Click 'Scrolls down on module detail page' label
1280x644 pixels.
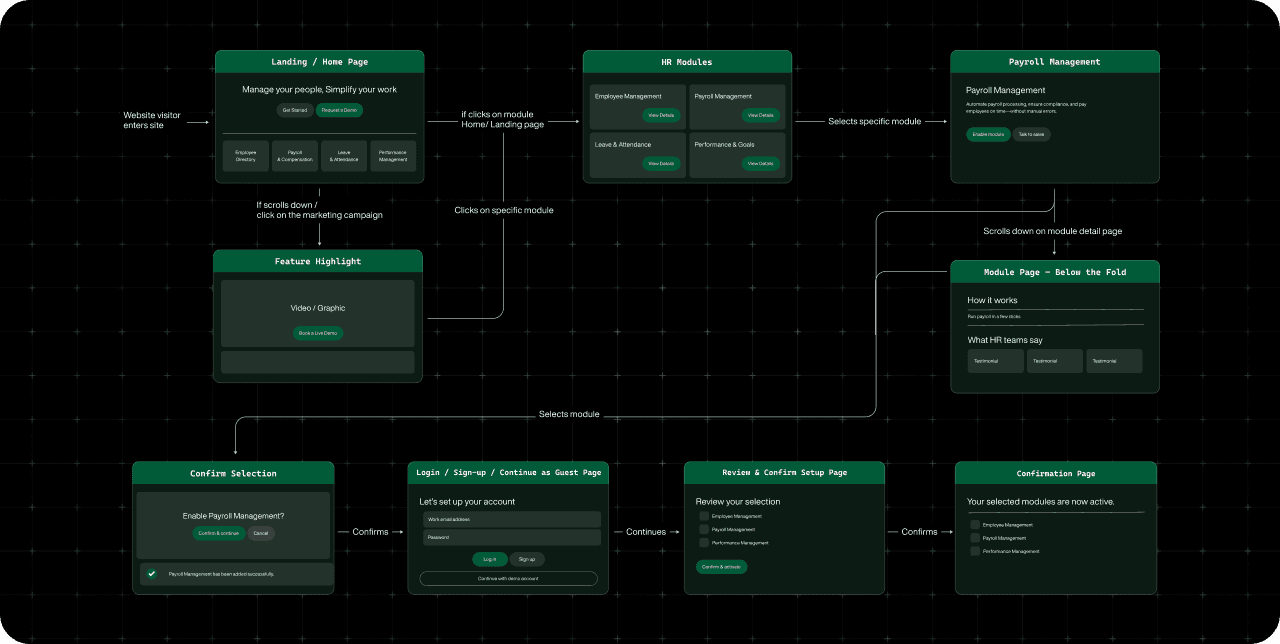coord(1053,231)
